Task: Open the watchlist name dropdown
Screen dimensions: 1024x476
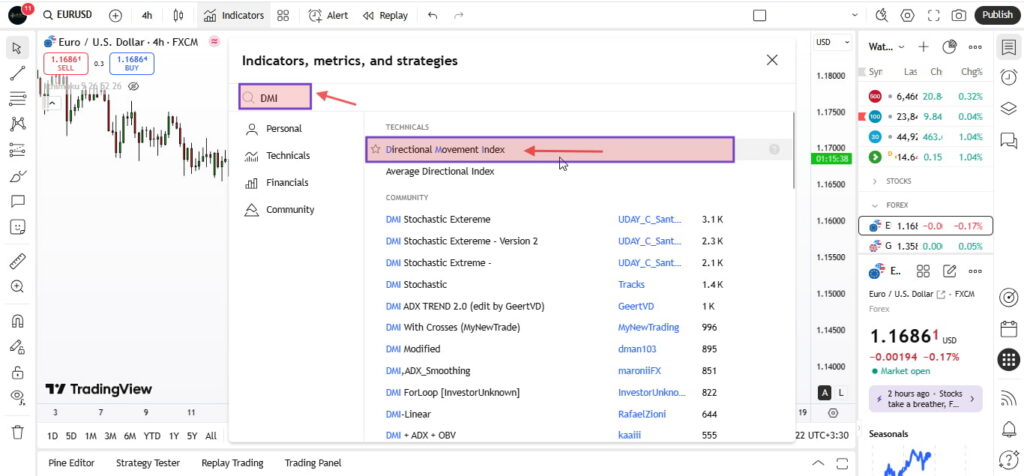Action: click(x=886, y=47)
